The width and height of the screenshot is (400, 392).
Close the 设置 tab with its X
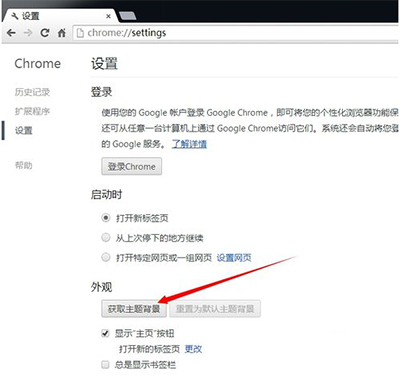pos(108,16)
